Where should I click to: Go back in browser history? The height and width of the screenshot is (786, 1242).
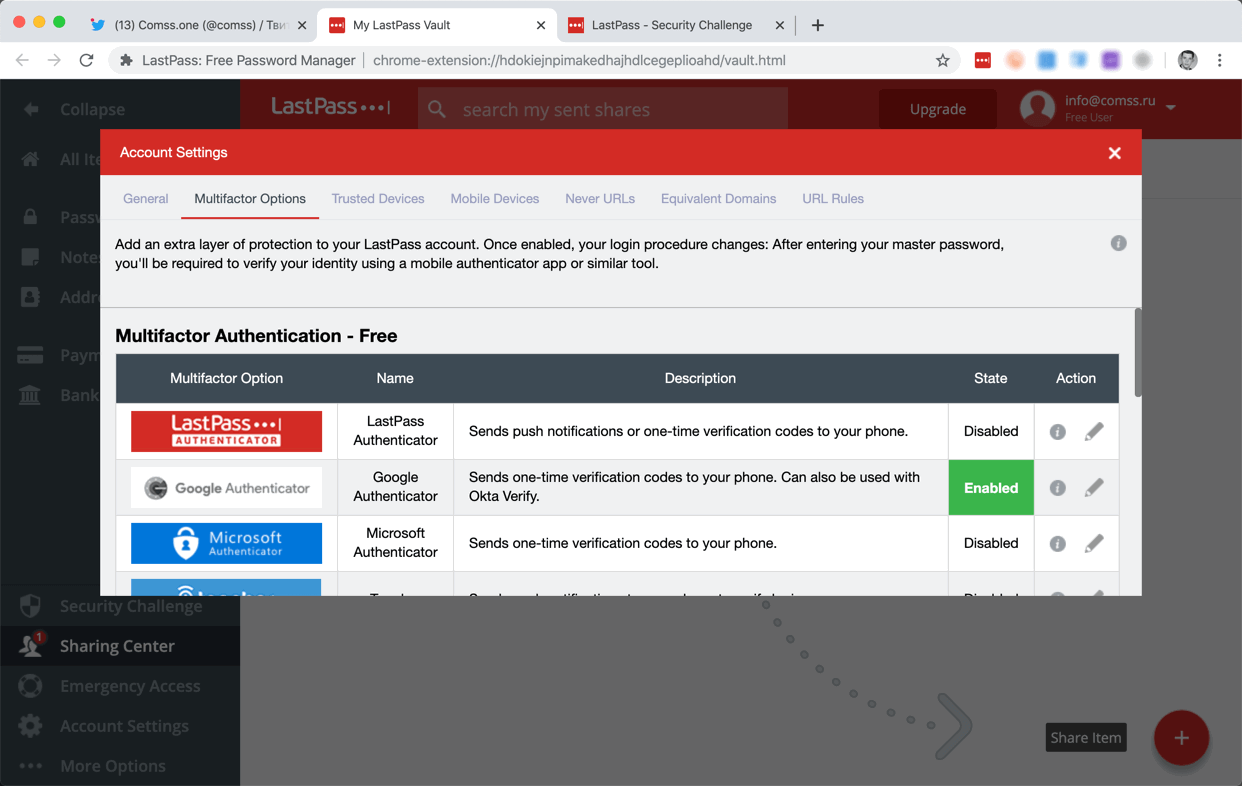(22, 60)
